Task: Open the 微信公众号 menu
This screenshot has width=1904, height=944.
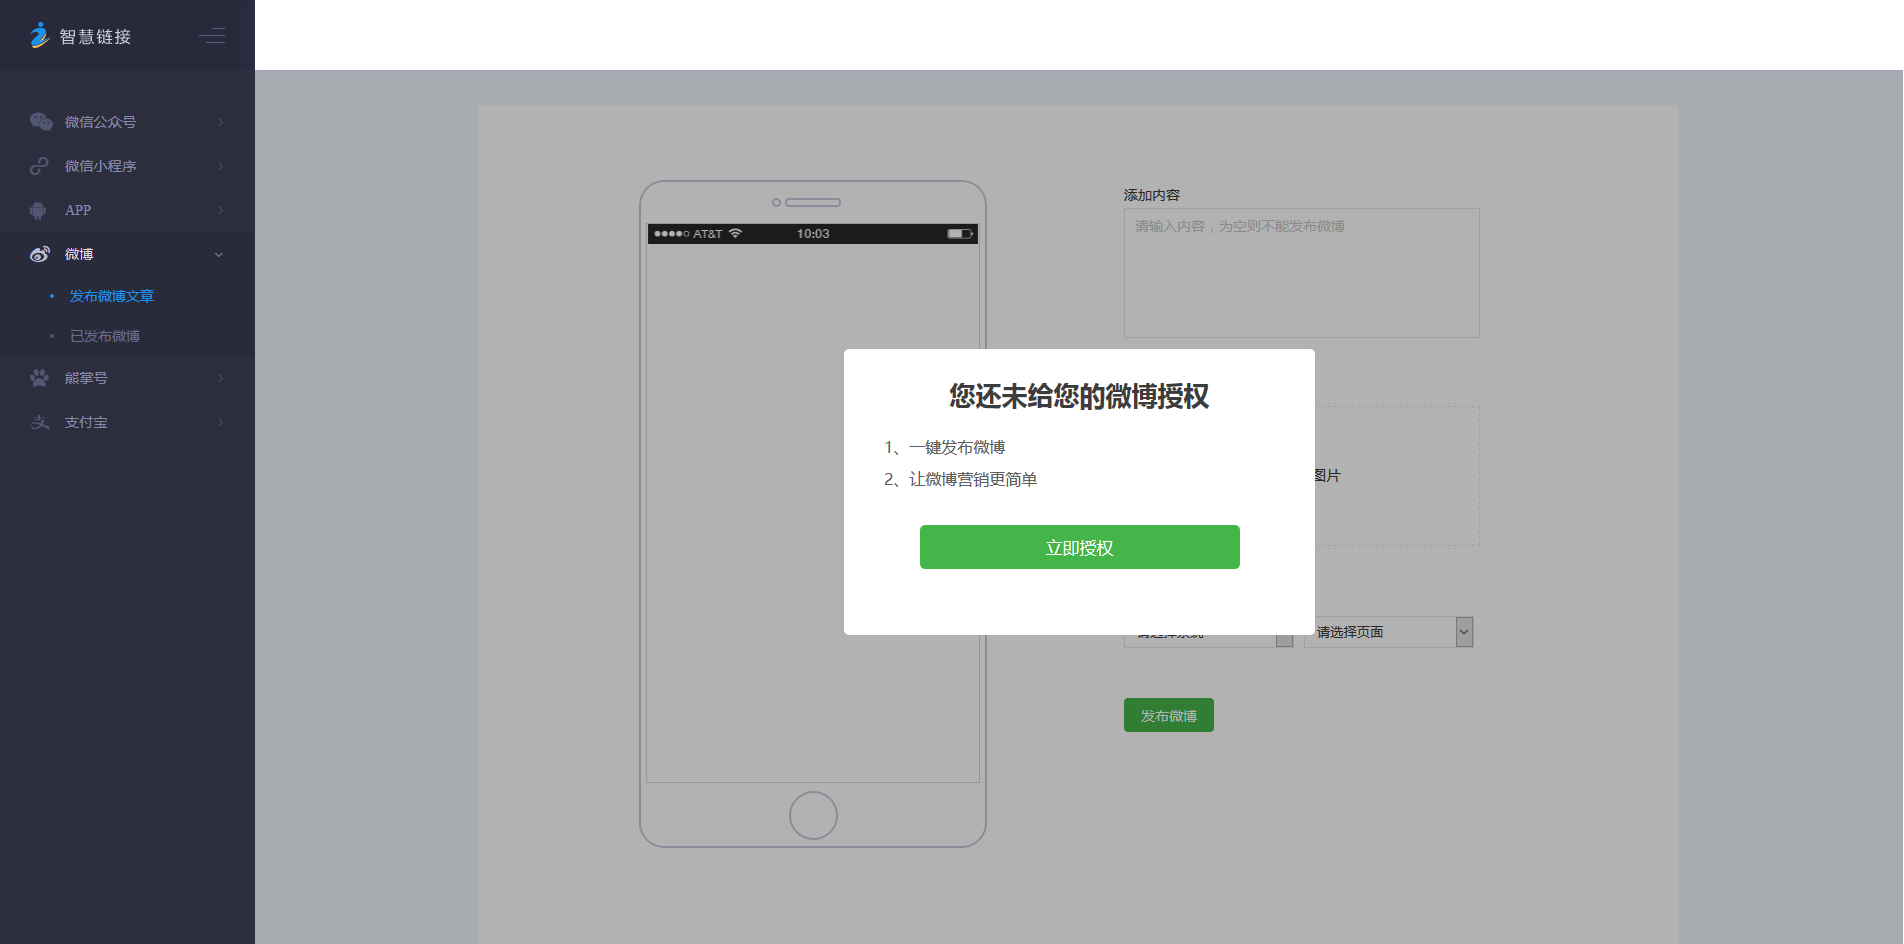Action: pyautogui.click(x=127, y=122)
